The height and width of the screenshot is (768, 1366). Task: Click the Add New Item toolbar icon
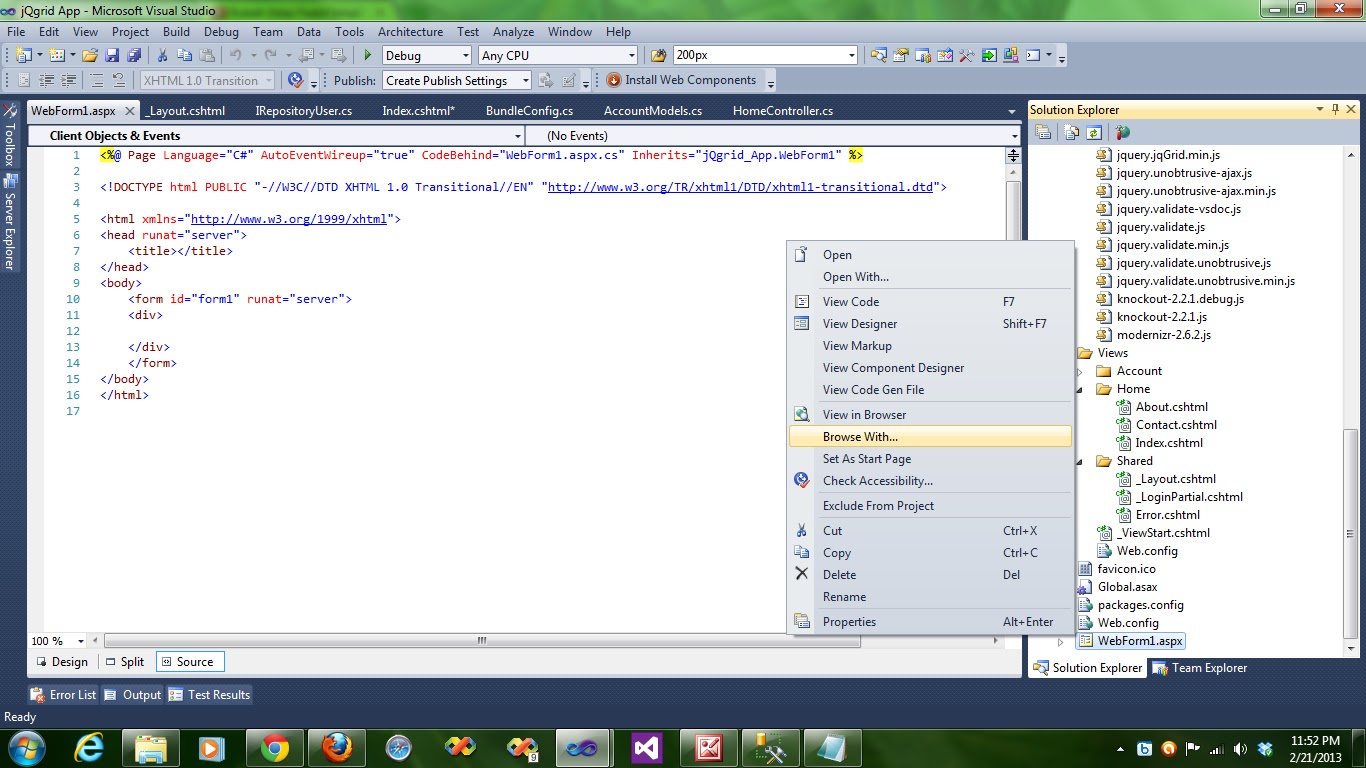pyautogui.click(x=56, y=56)
